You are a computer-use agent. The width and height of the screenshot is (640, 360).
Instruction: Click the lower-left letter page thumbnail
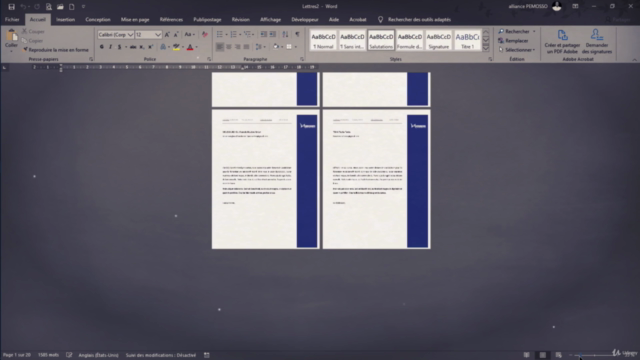coord(265,179)
